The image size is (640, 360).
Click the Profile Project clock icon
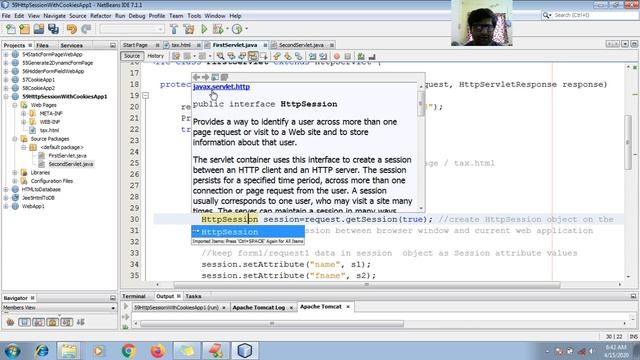(x=237, y=29)
